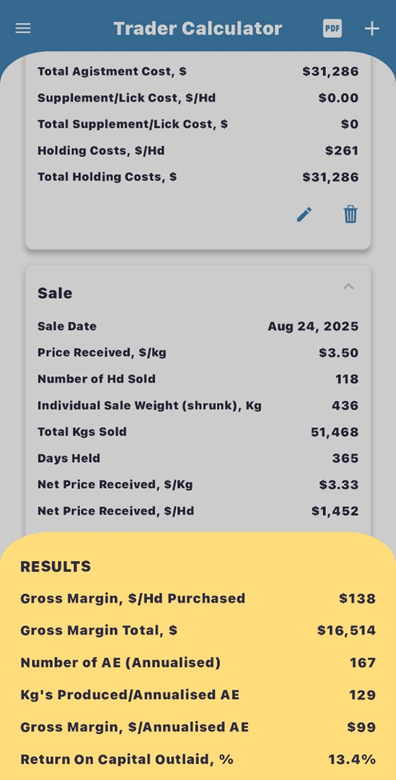
Task: Tap the Price Received $3.50 value
Action: pos(338,353)
